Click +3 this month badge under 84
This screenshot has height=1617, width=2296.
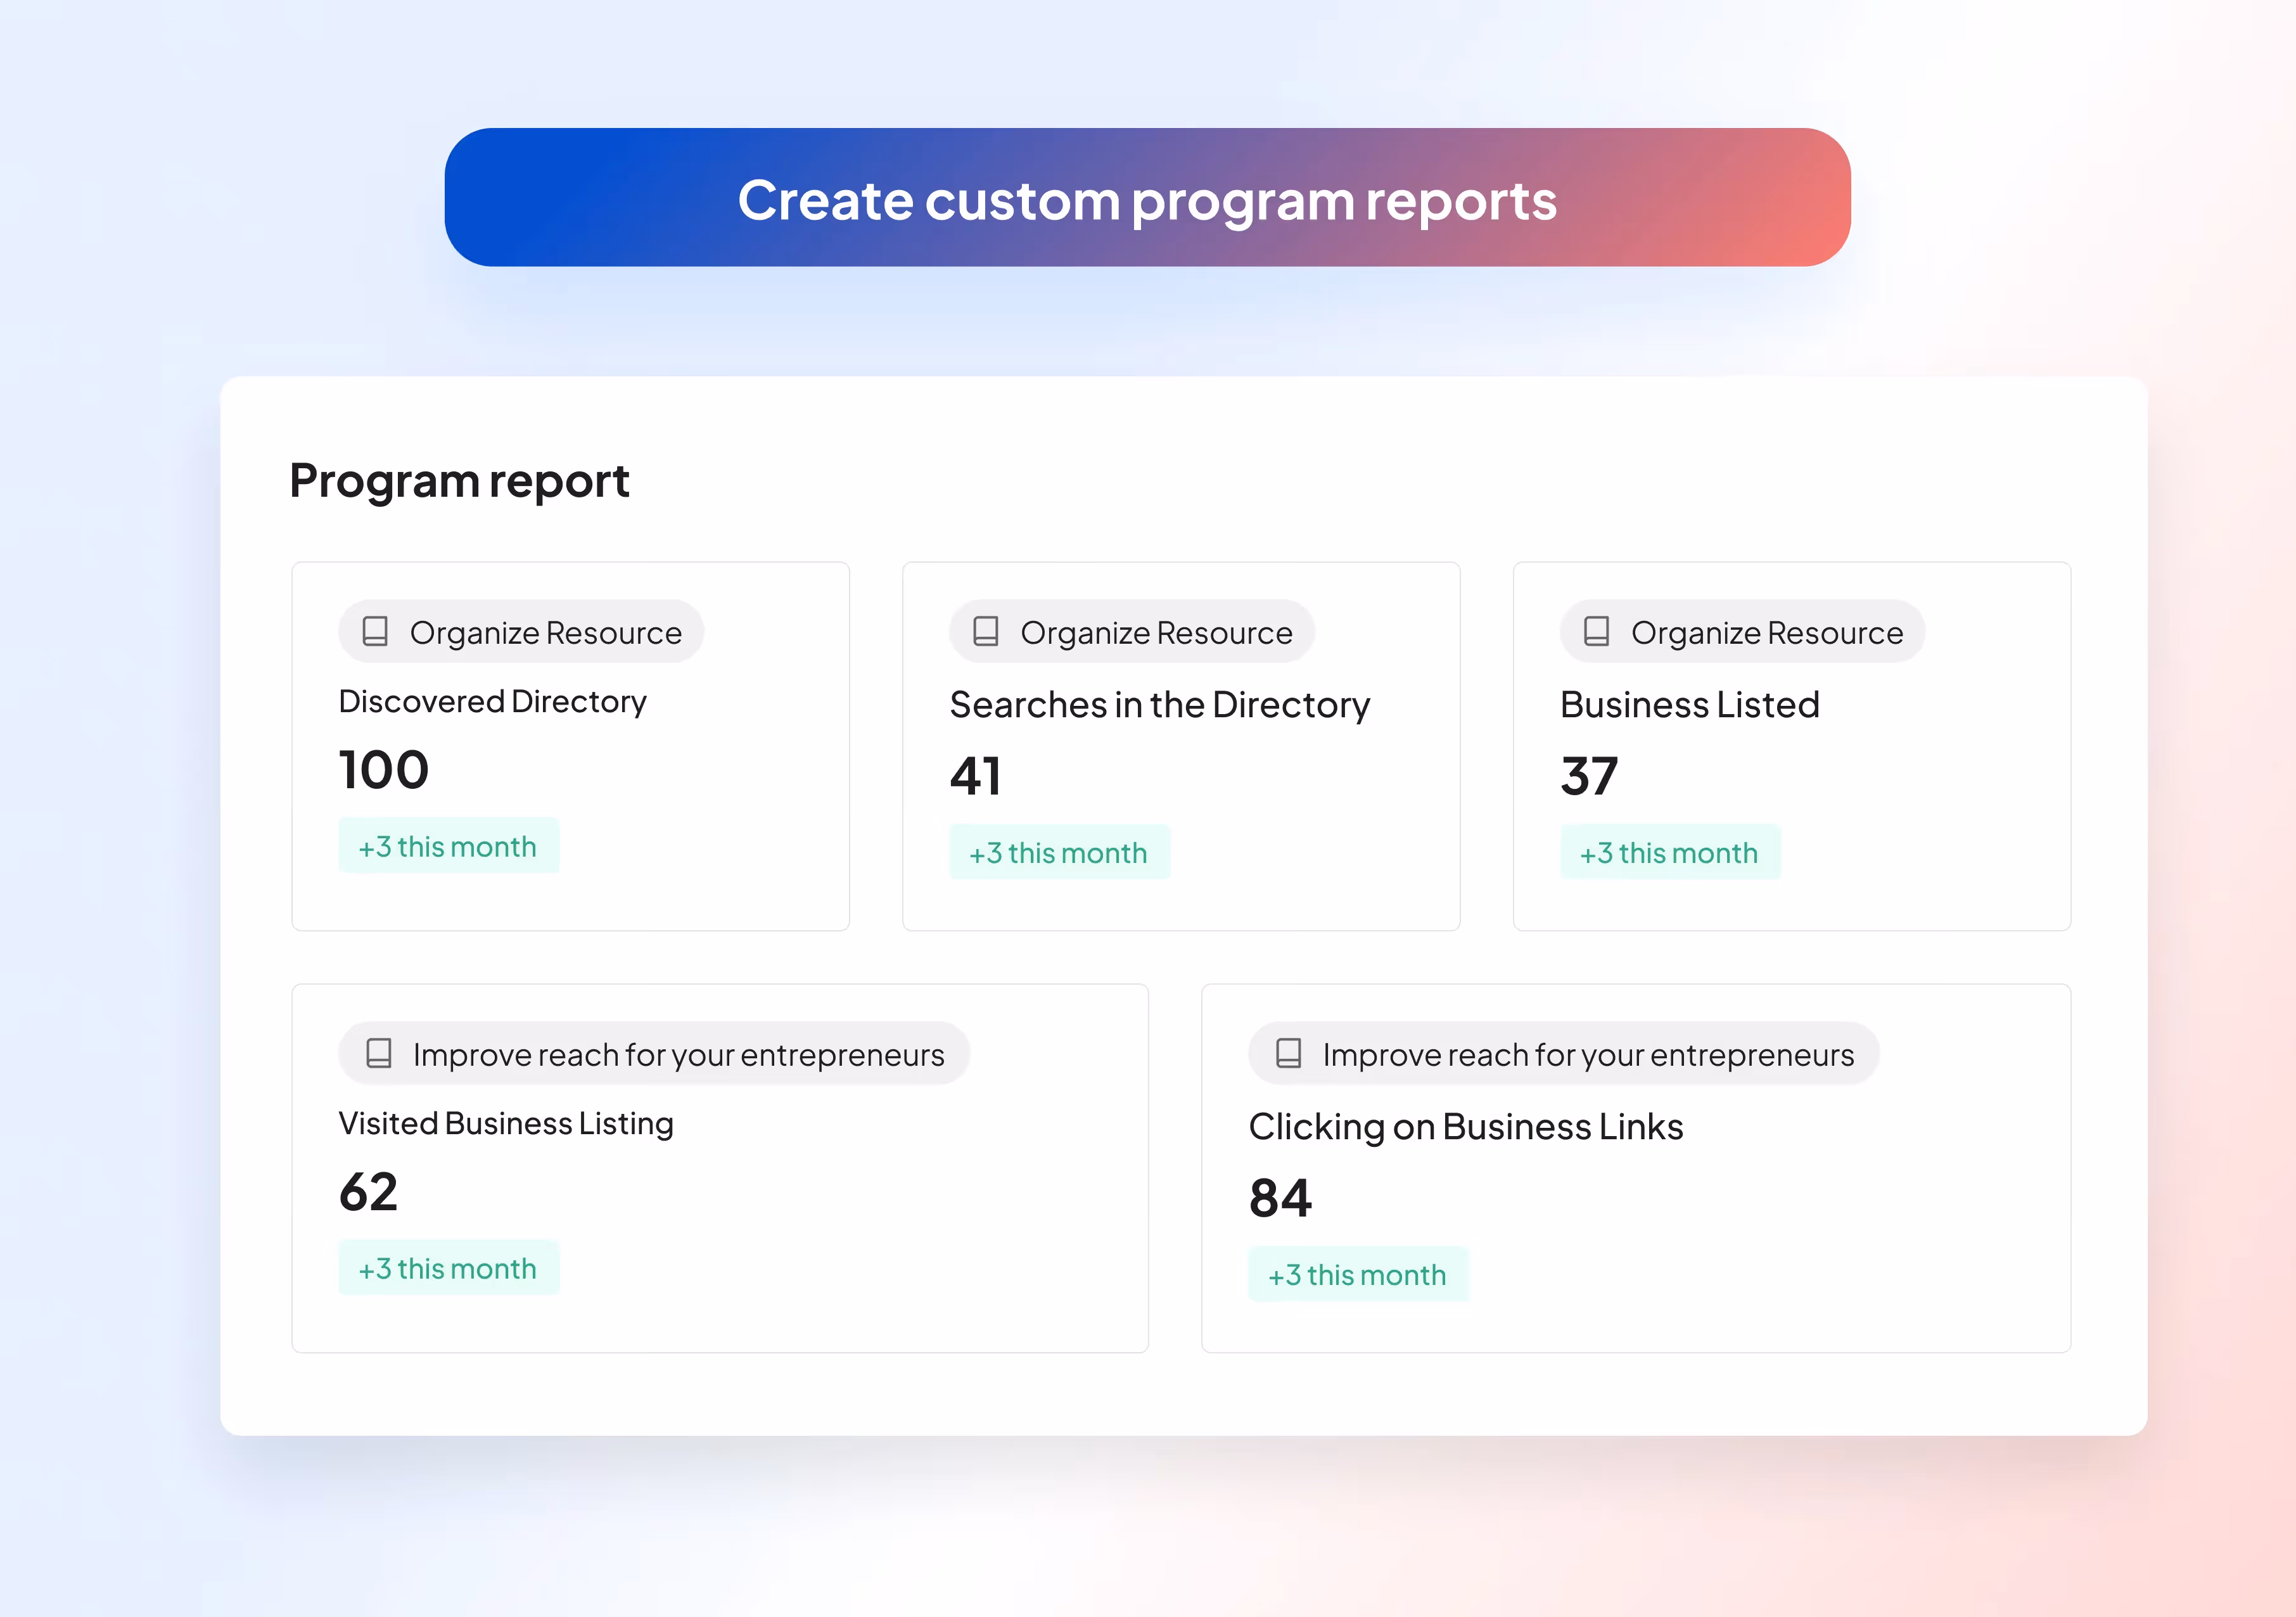1357,1274
